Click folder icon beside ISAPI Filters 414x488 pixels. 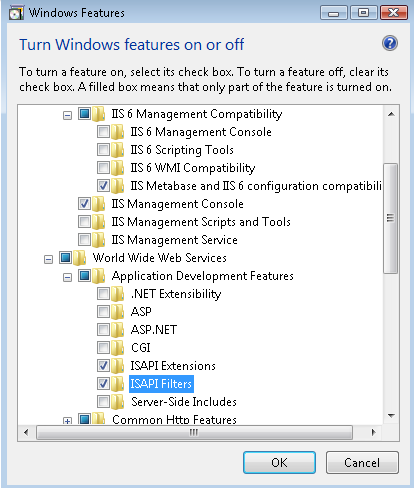coord(118,384)
